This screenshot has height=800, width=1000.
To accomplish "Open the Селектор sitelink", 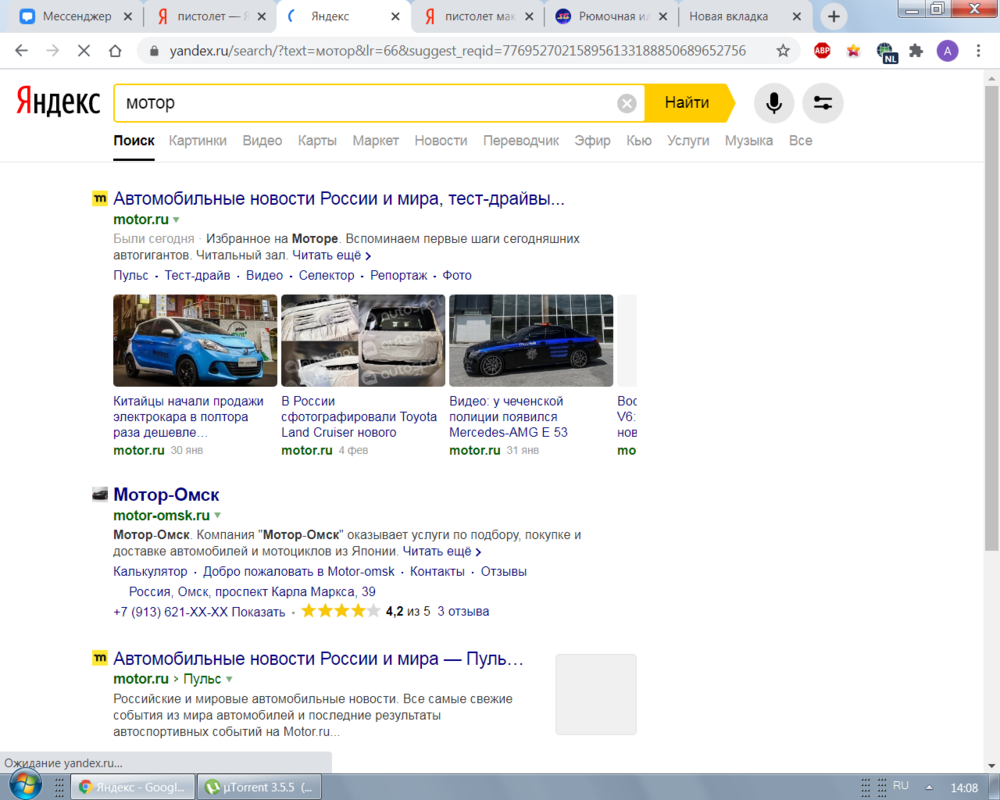I will [x=327, y=276].
